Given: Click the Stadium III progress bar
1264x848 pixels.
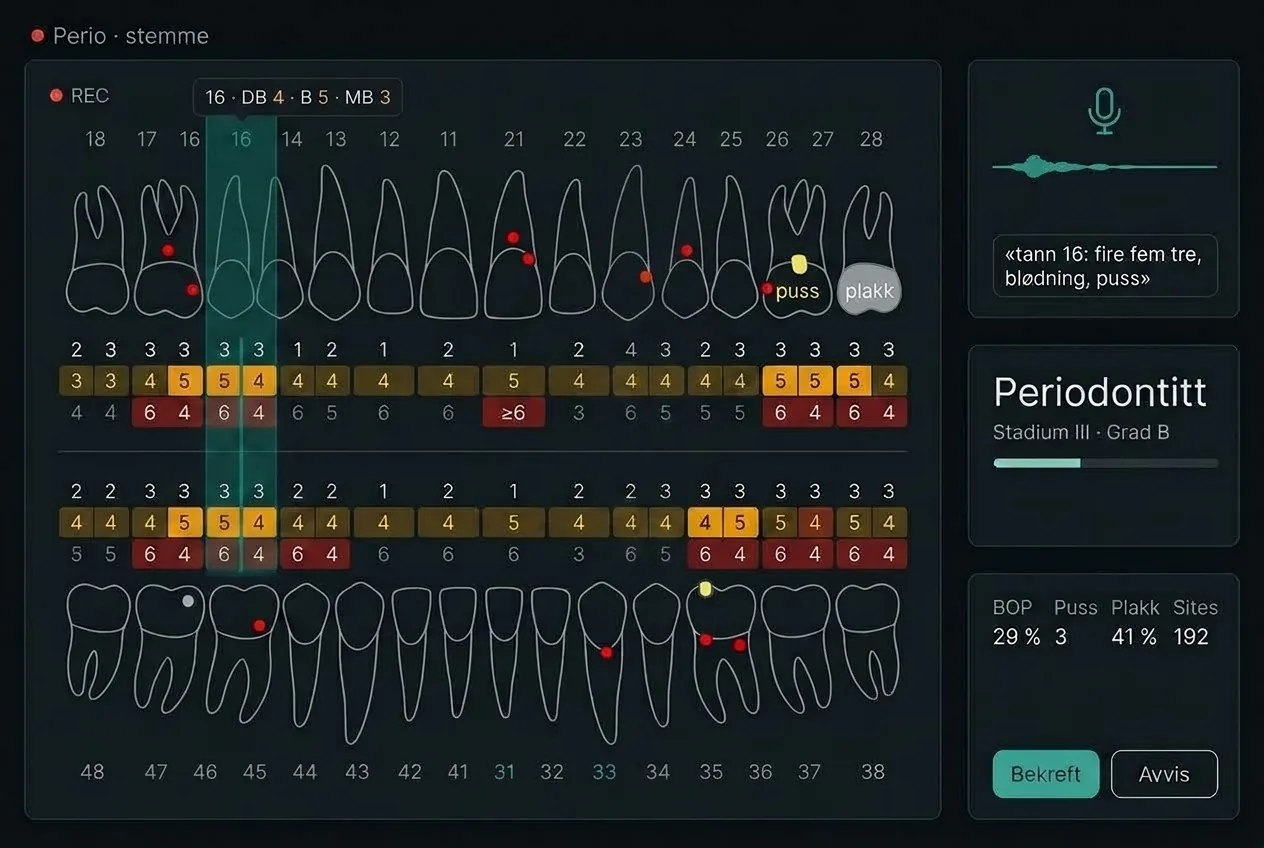Looking at the screenshot, I should point(1105,463).
